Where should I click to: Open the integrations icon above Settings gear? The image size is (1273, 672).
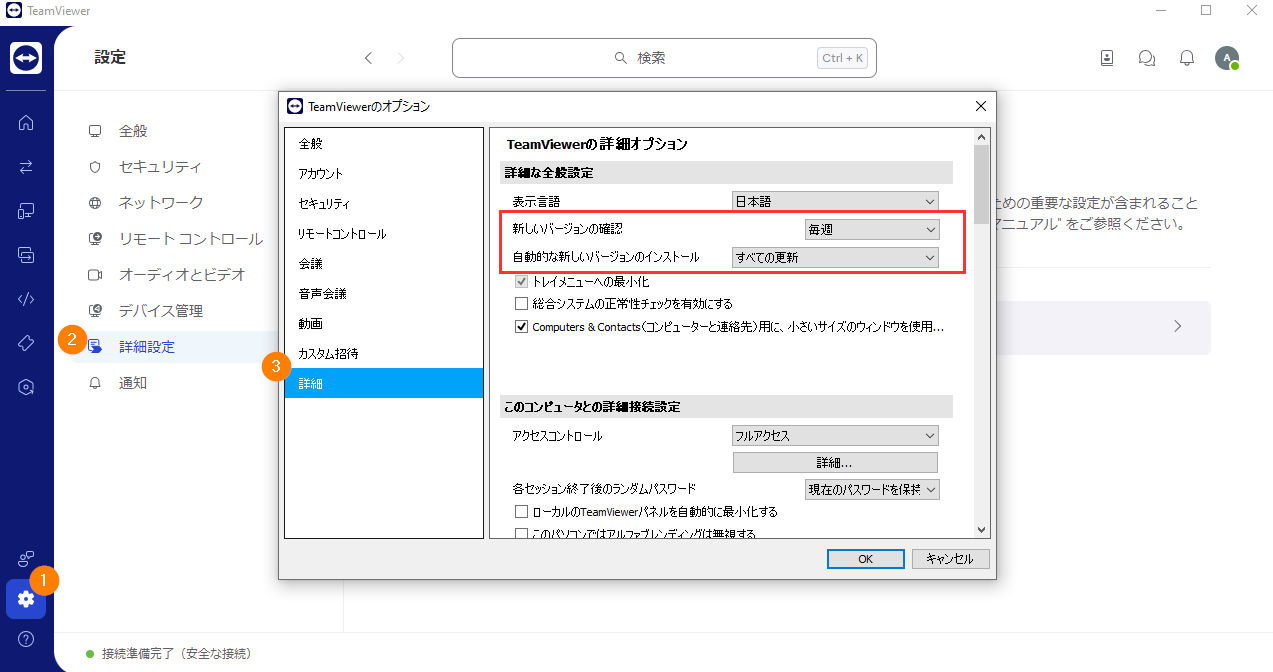(x=26, y=559)
